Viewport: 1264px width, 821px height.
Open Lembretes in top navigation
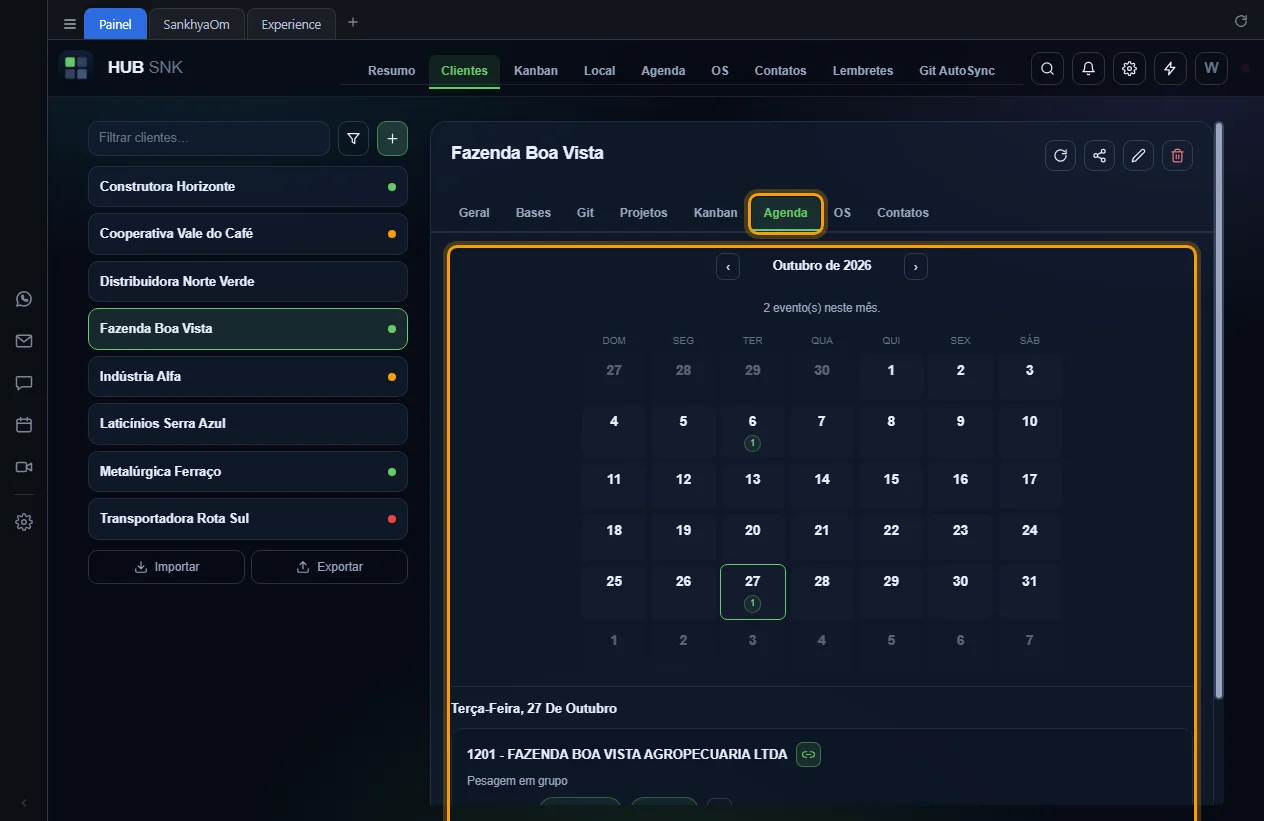click(x=863, y=71)
